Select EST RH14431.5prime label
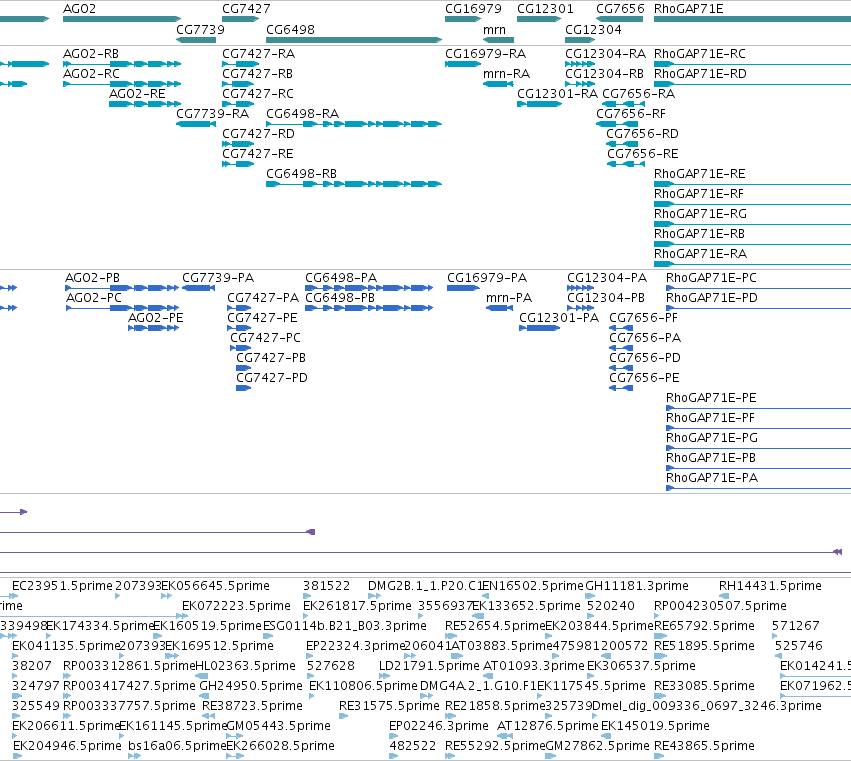Screen dimensions: 851x761 [770, 586]
